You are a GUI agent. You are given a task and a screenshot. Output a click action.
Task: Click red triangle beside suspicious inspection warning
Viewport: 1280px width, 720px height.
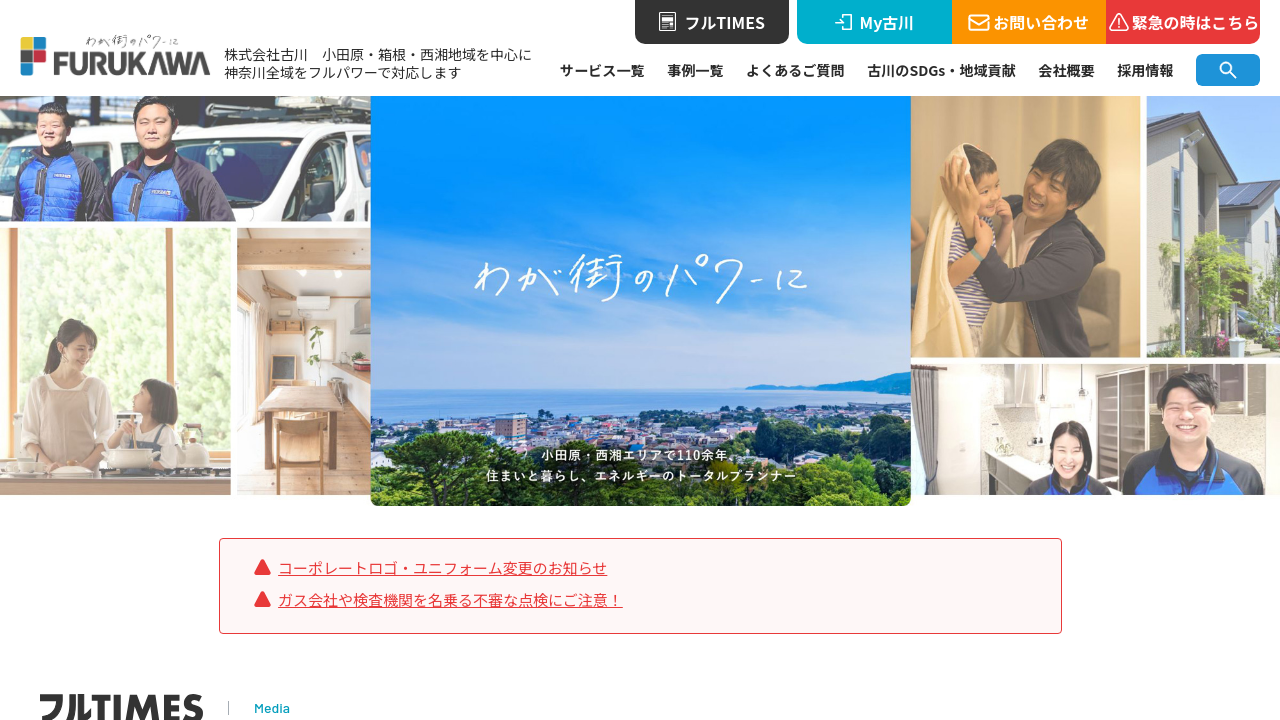tap(262, 599)
